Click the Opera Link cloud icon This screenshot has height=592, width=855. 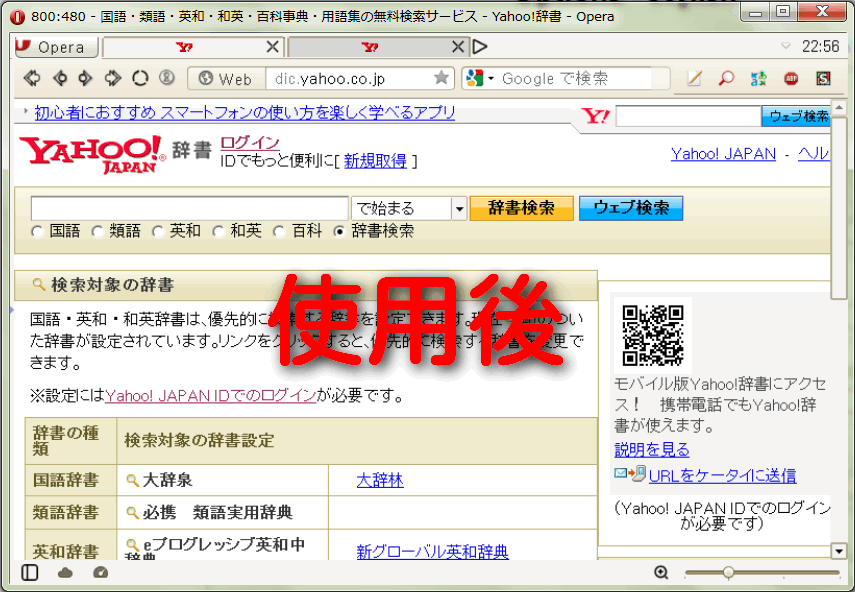pos(65,572)
